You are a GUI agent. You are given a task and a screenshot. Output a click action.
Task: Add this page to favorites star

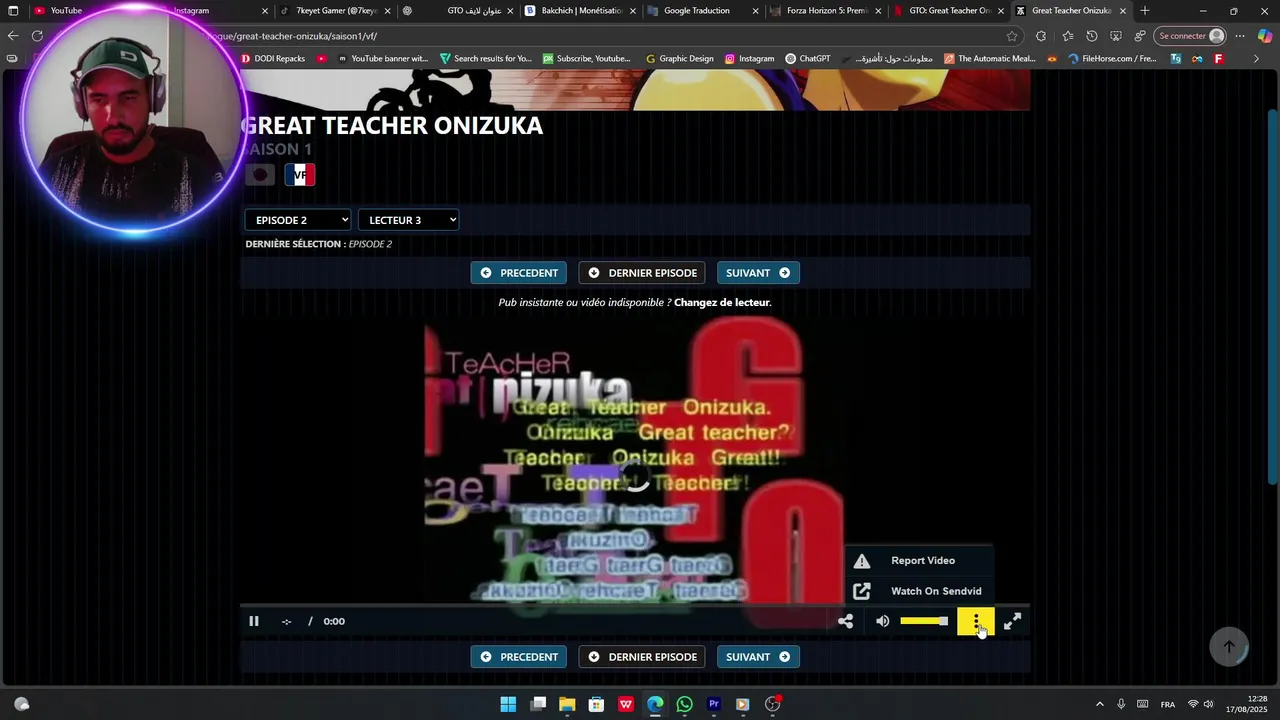click(1012, 36)
